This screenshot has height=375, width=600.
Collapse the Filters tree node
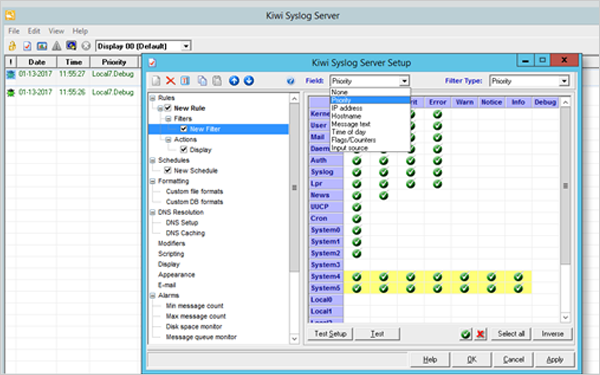pyautogui.click(x=168, y=119)
